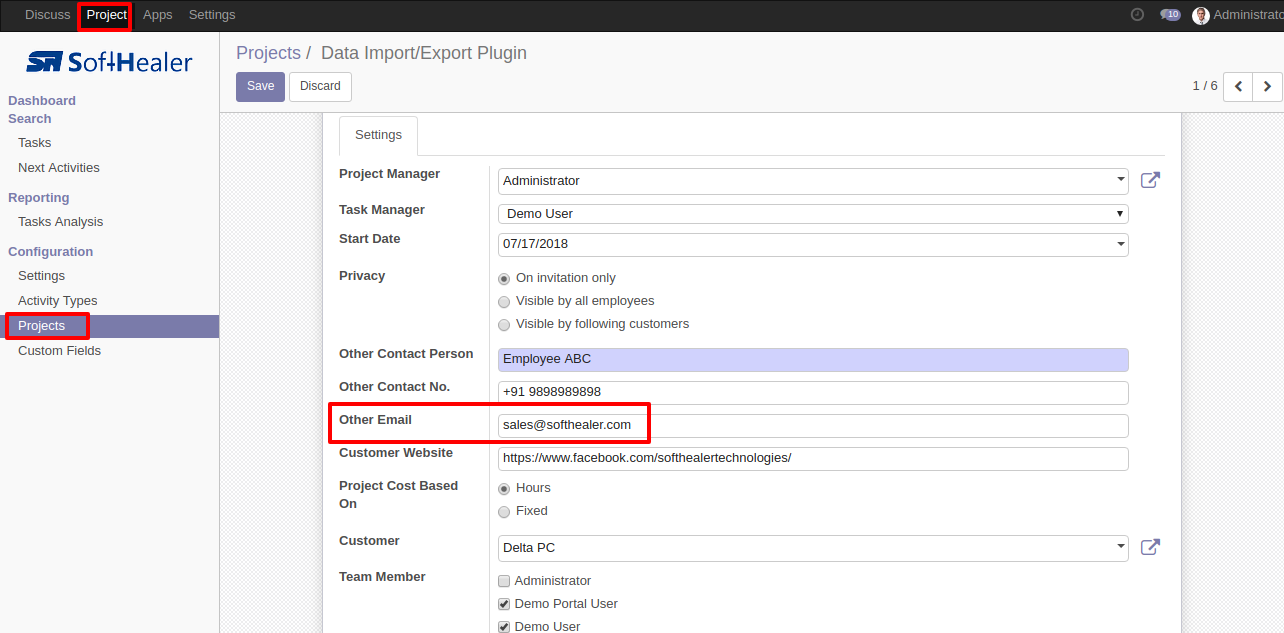This screenshot has height=633, width=1284.
Task: Select the On invitation only privacy option
Action: (504, 279)
